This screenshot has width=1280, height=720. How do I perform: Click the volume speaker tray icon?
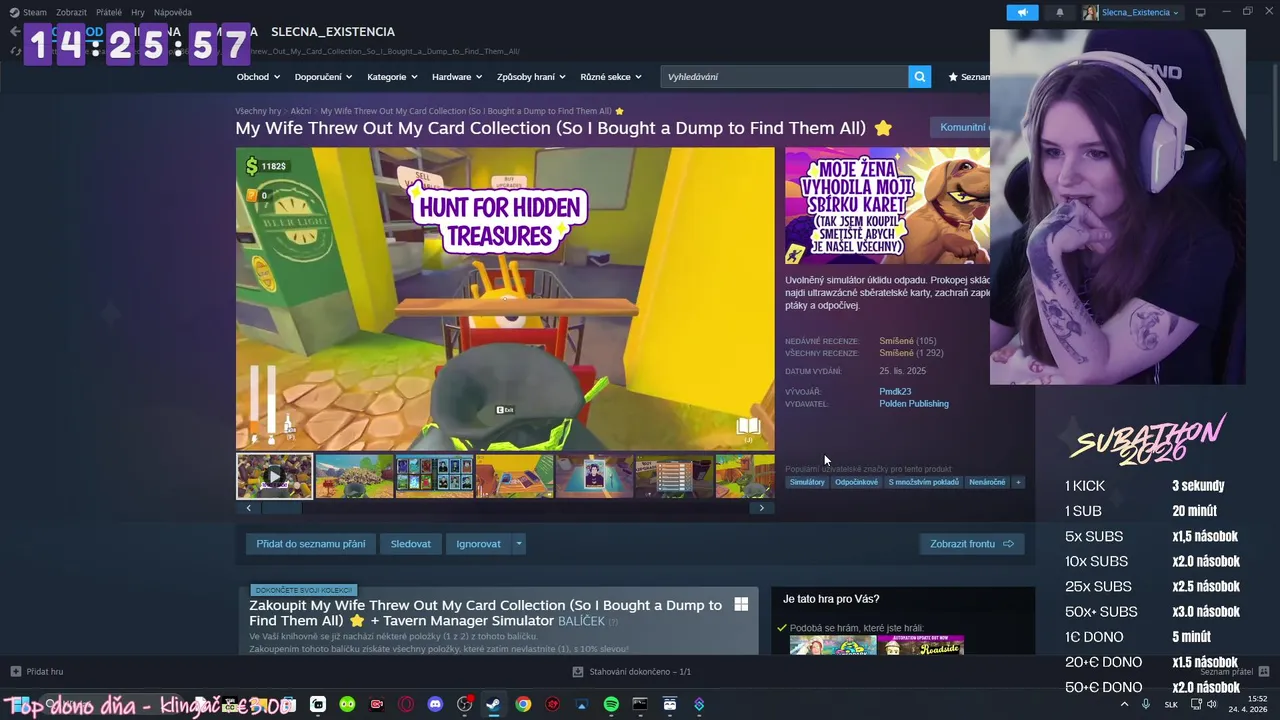(1212, 704)
